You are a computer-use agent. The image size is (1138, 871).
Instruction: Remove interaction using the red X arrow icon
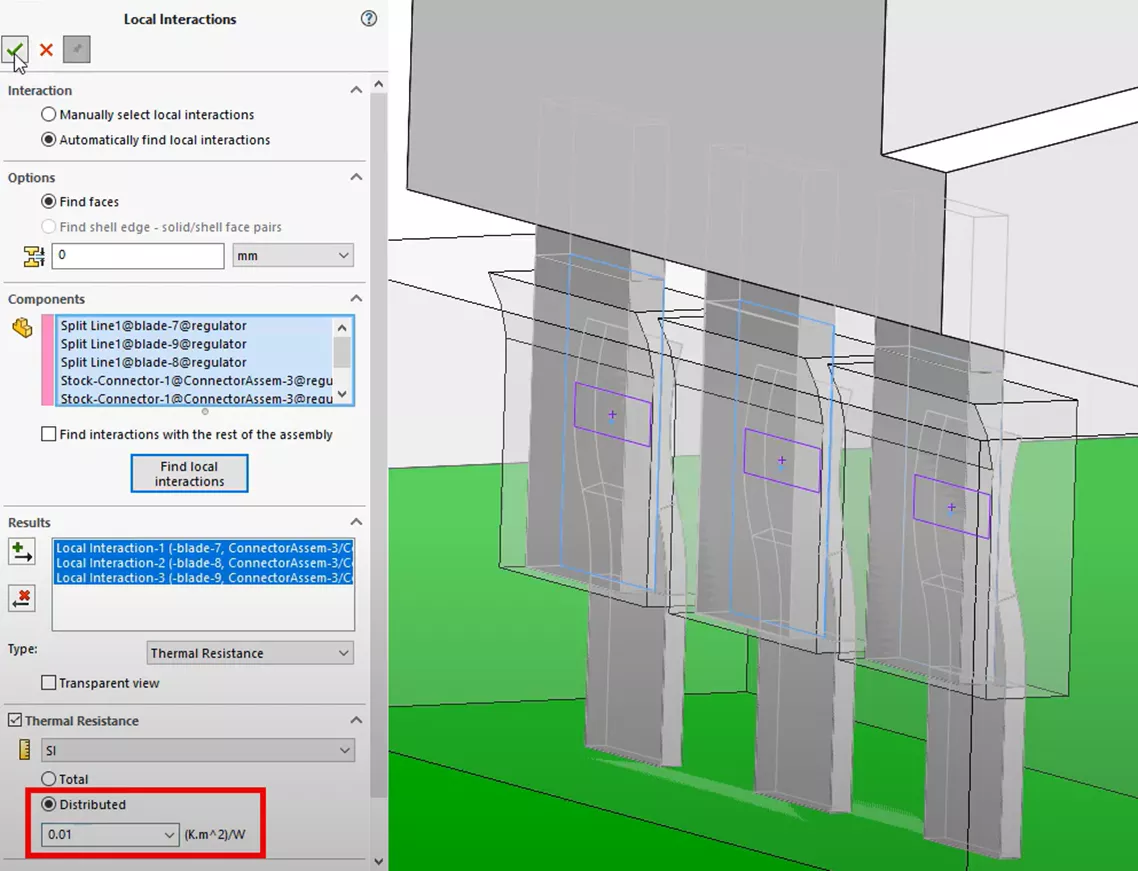point(22,598)
